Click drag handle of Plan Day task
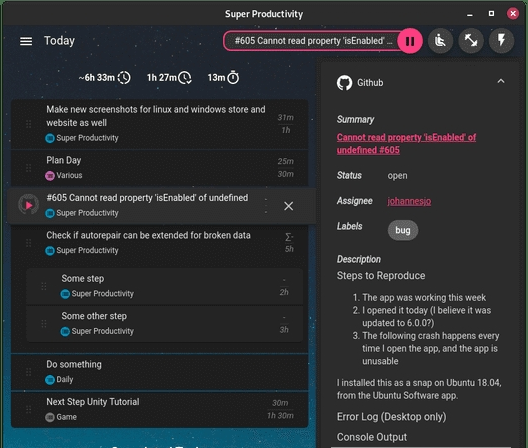The image size is (528, 448). coord(29,168)
